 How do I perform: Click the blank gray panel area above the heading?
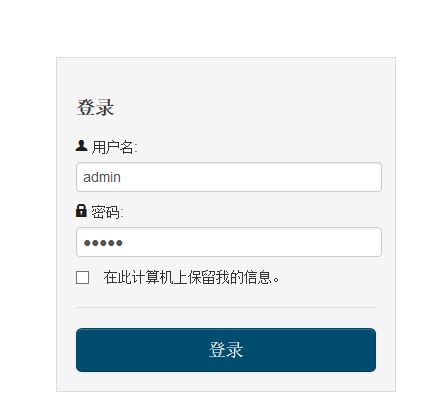click(226, 77)
